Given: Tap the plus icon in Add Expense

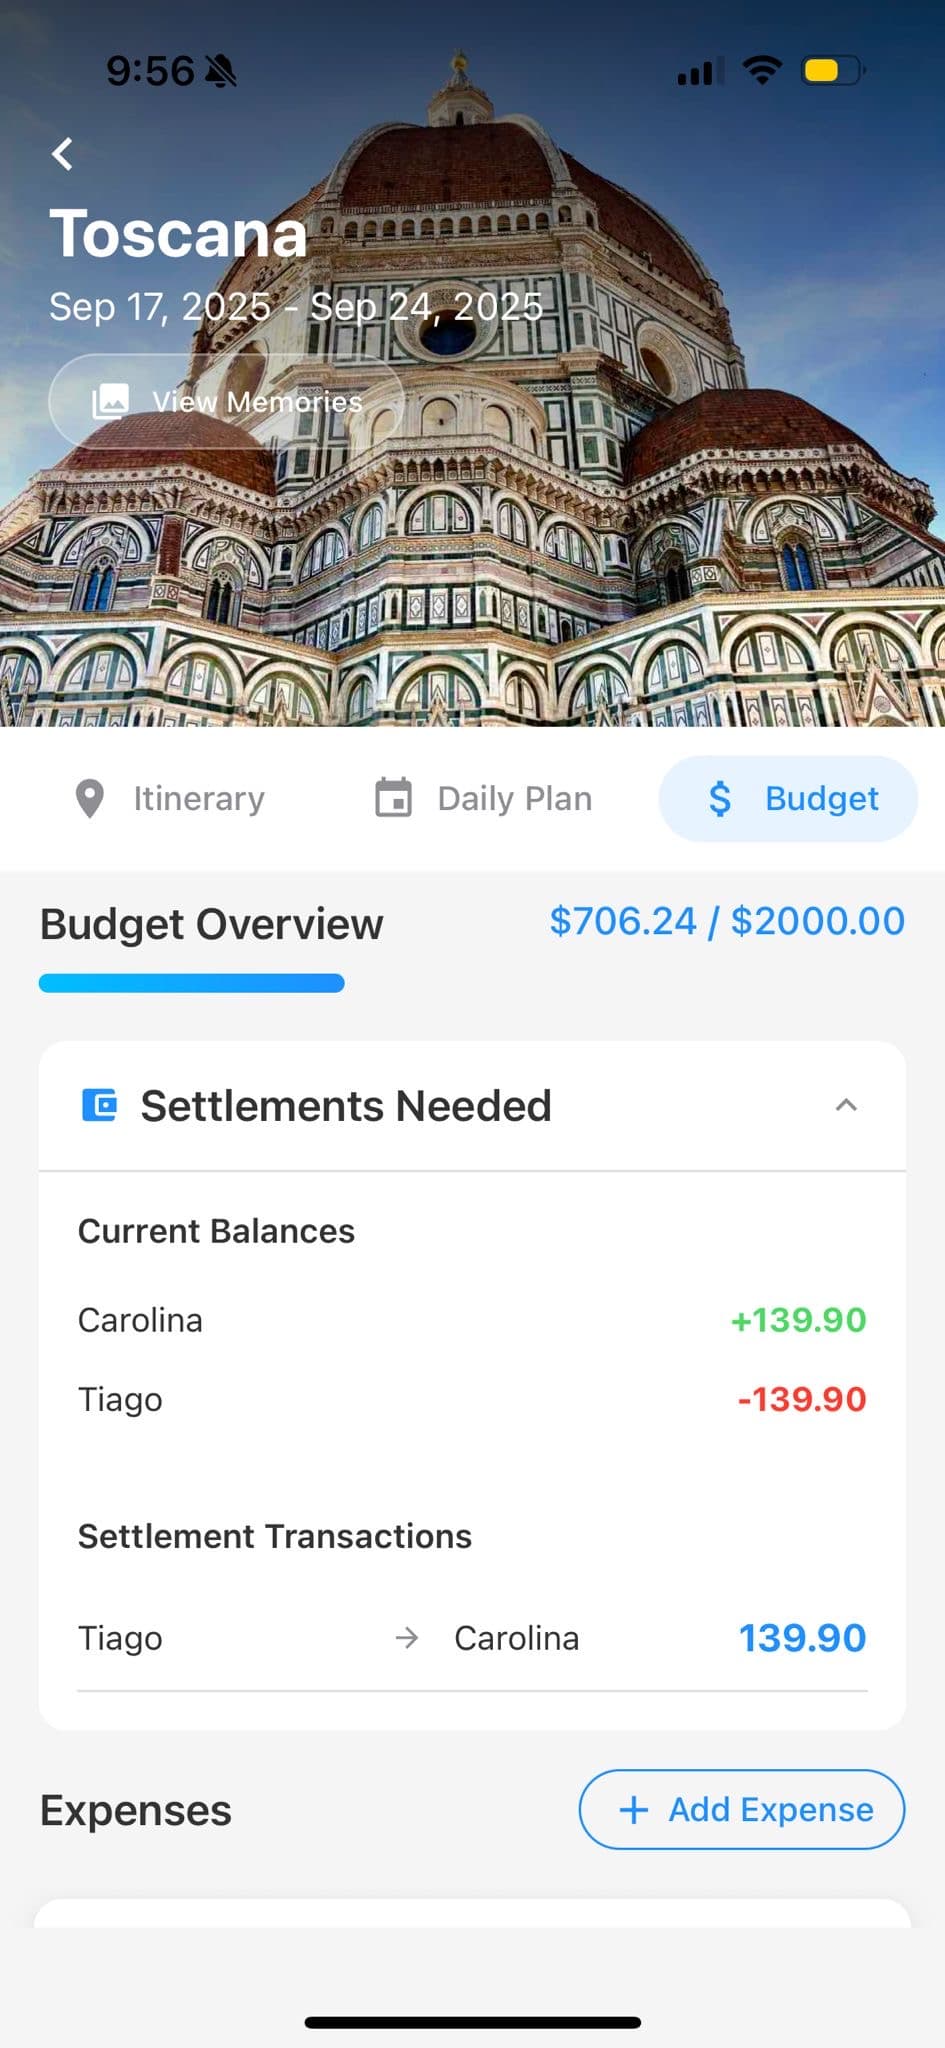Looking at the screenshot, I should pyautogui.click(x=634, y=1809).
